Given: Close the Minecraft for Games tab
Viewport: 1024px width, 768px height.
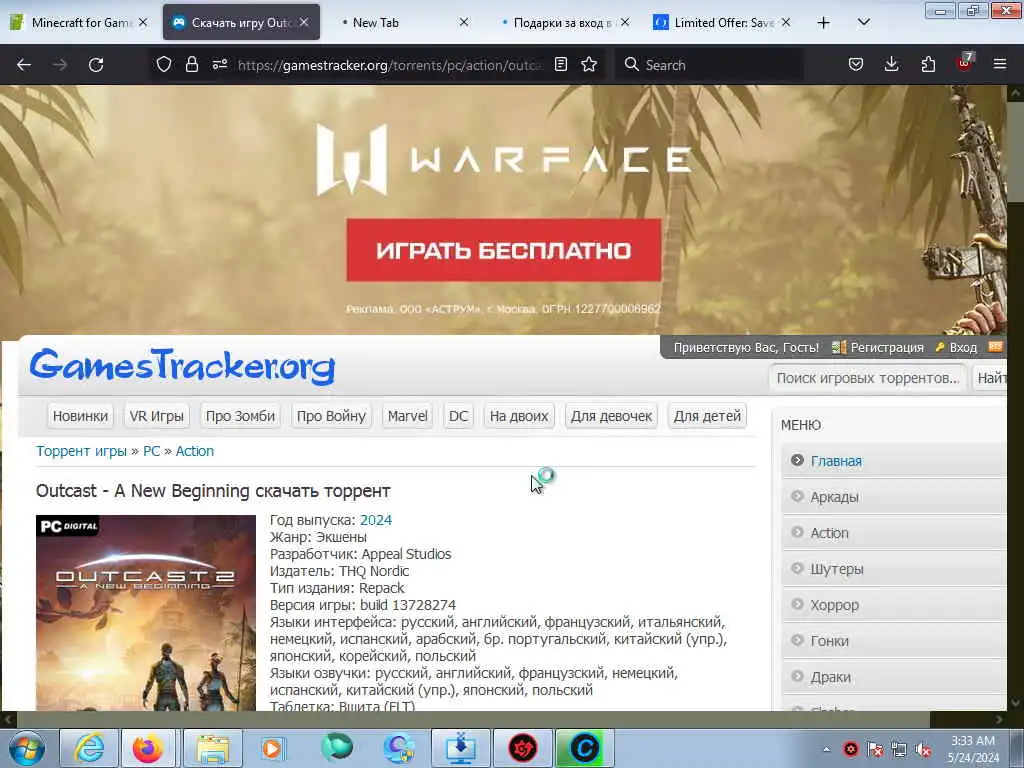Looking at the screenshot, I should click(143, 22).
